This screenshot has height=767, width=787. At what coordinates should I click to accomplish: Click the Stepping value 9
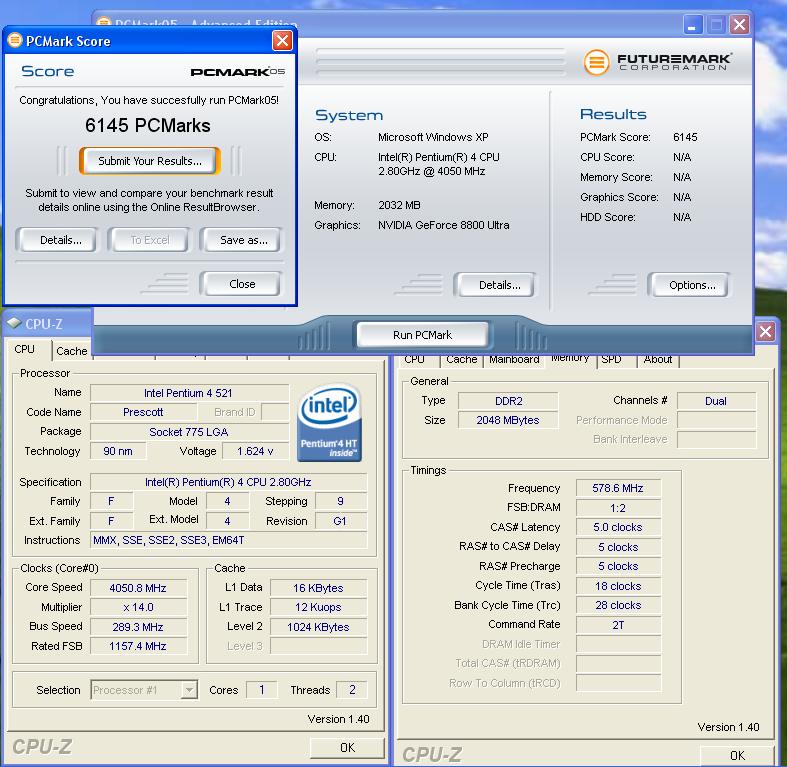click(x=341, y=501)
